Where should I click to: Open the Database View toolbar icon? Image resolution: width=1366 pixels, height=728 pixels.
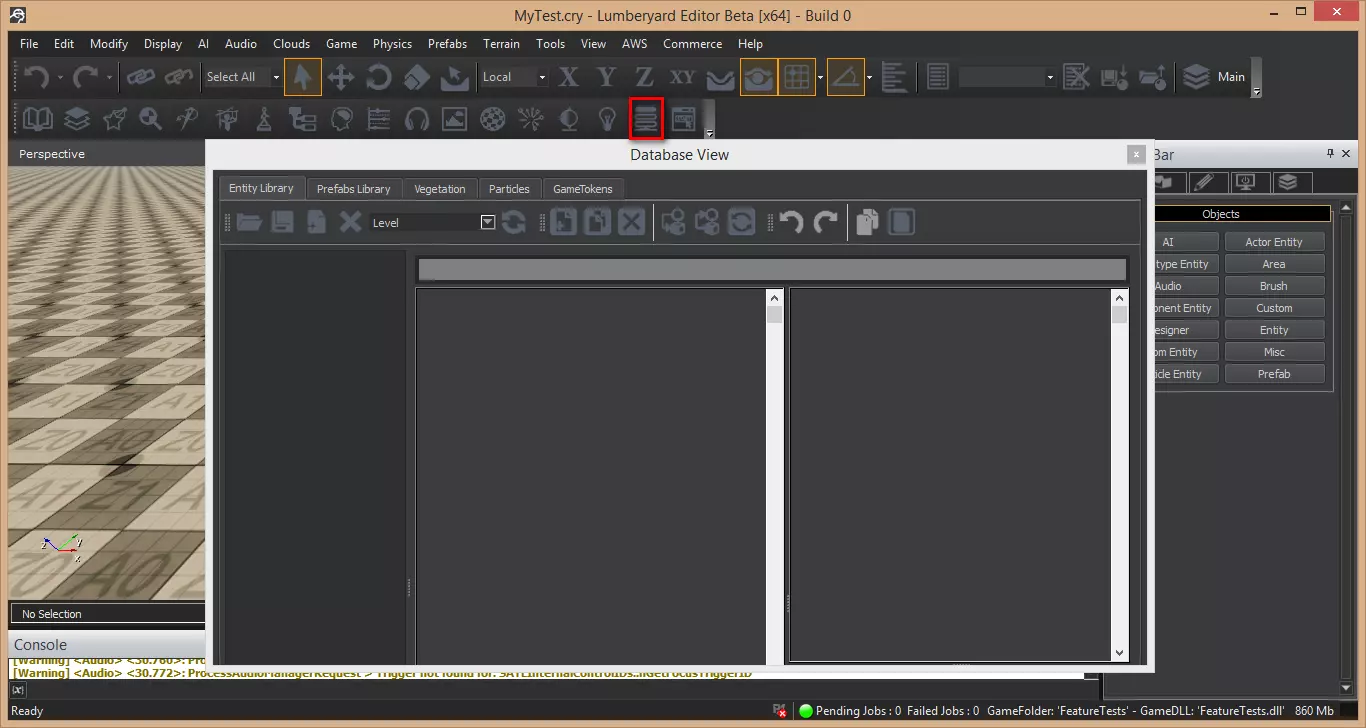pos(646,119)
